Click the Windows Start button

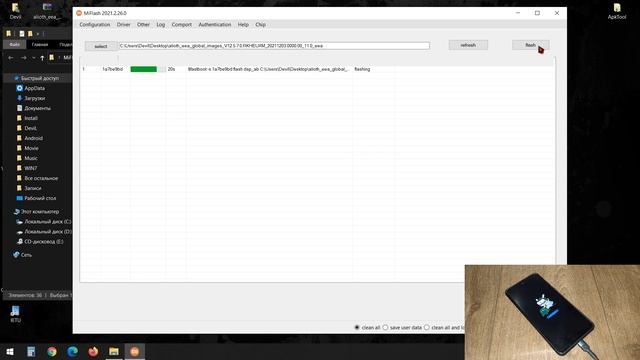10,351
